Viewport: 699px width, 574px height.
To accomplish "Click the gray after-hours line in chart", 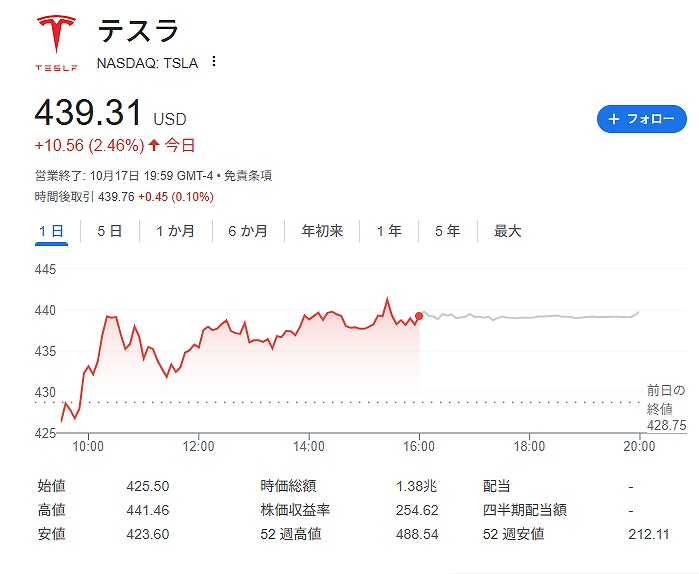I will (530, 317).
